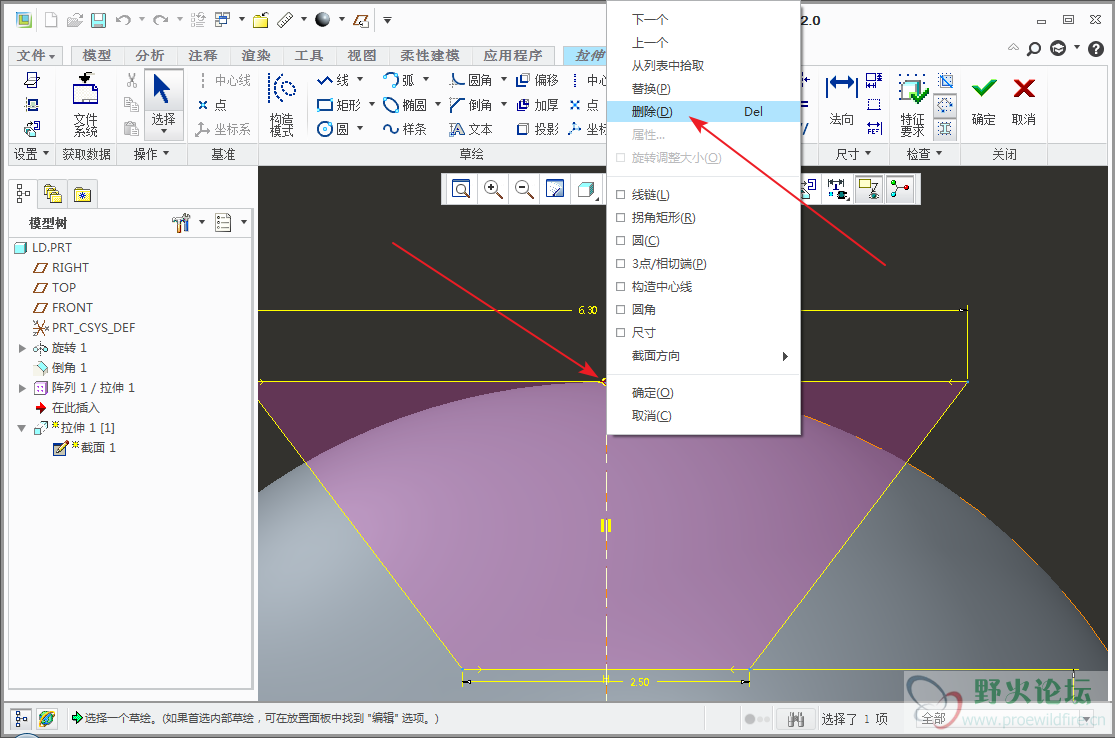
Task: Toggle vertex display in the graphics toolbar
Action: (x=900, y=189)
